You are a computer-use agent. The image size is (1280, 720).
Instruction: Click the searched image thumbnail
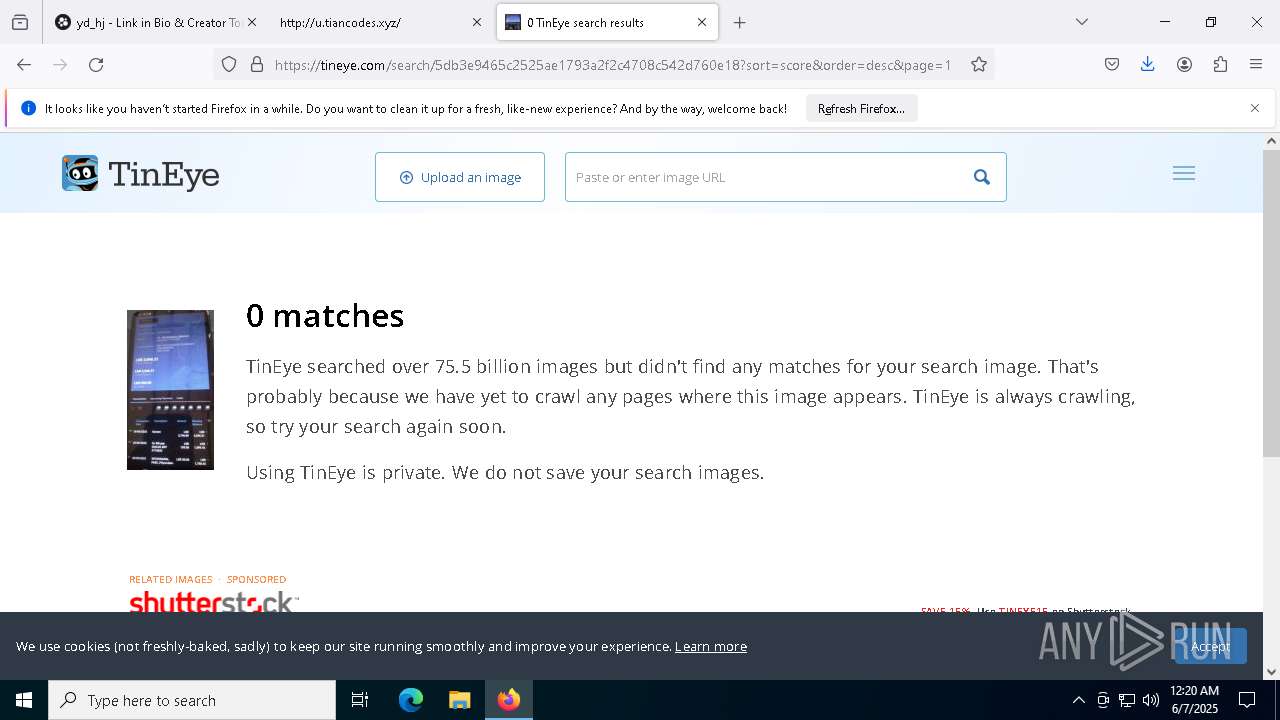(x=170, y=390)
